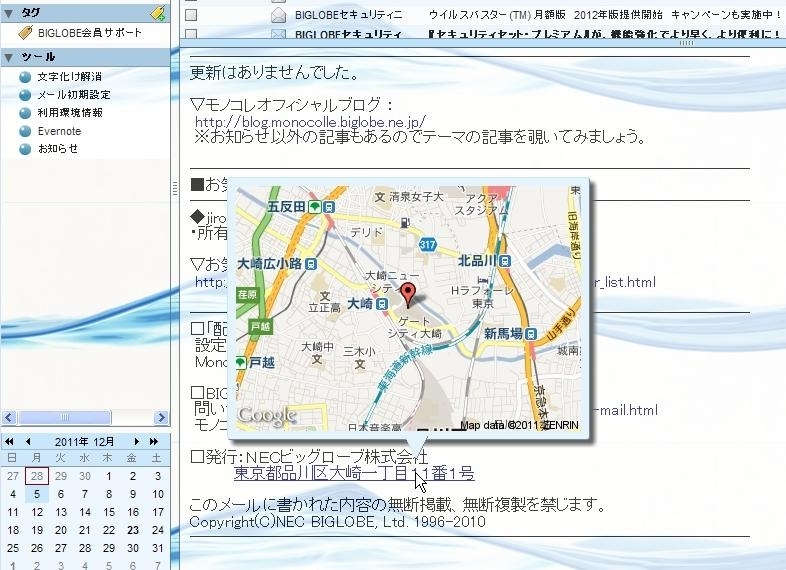Click link ending in -mail.html

(625, 411)
